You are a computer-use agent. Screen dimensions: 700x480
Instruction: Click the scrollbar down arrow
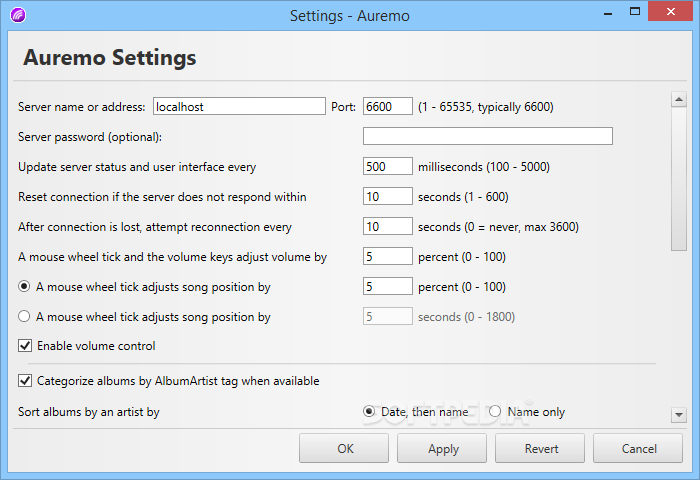679,415
